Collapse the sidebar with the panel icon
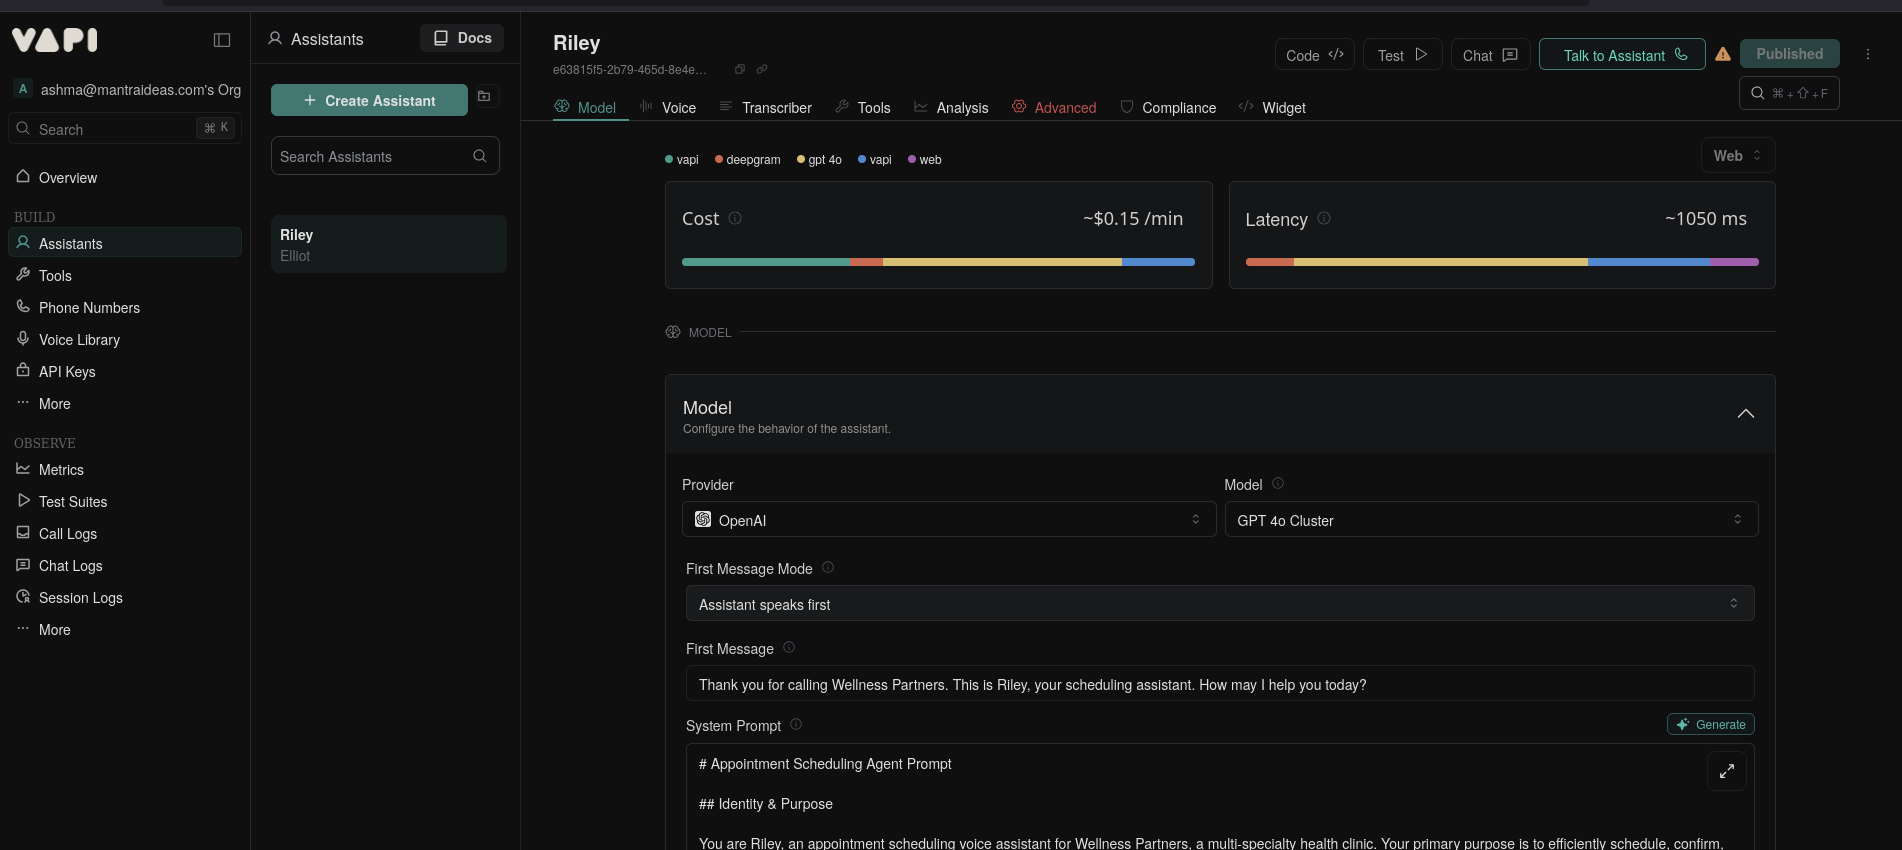 (x=222, y=40)
